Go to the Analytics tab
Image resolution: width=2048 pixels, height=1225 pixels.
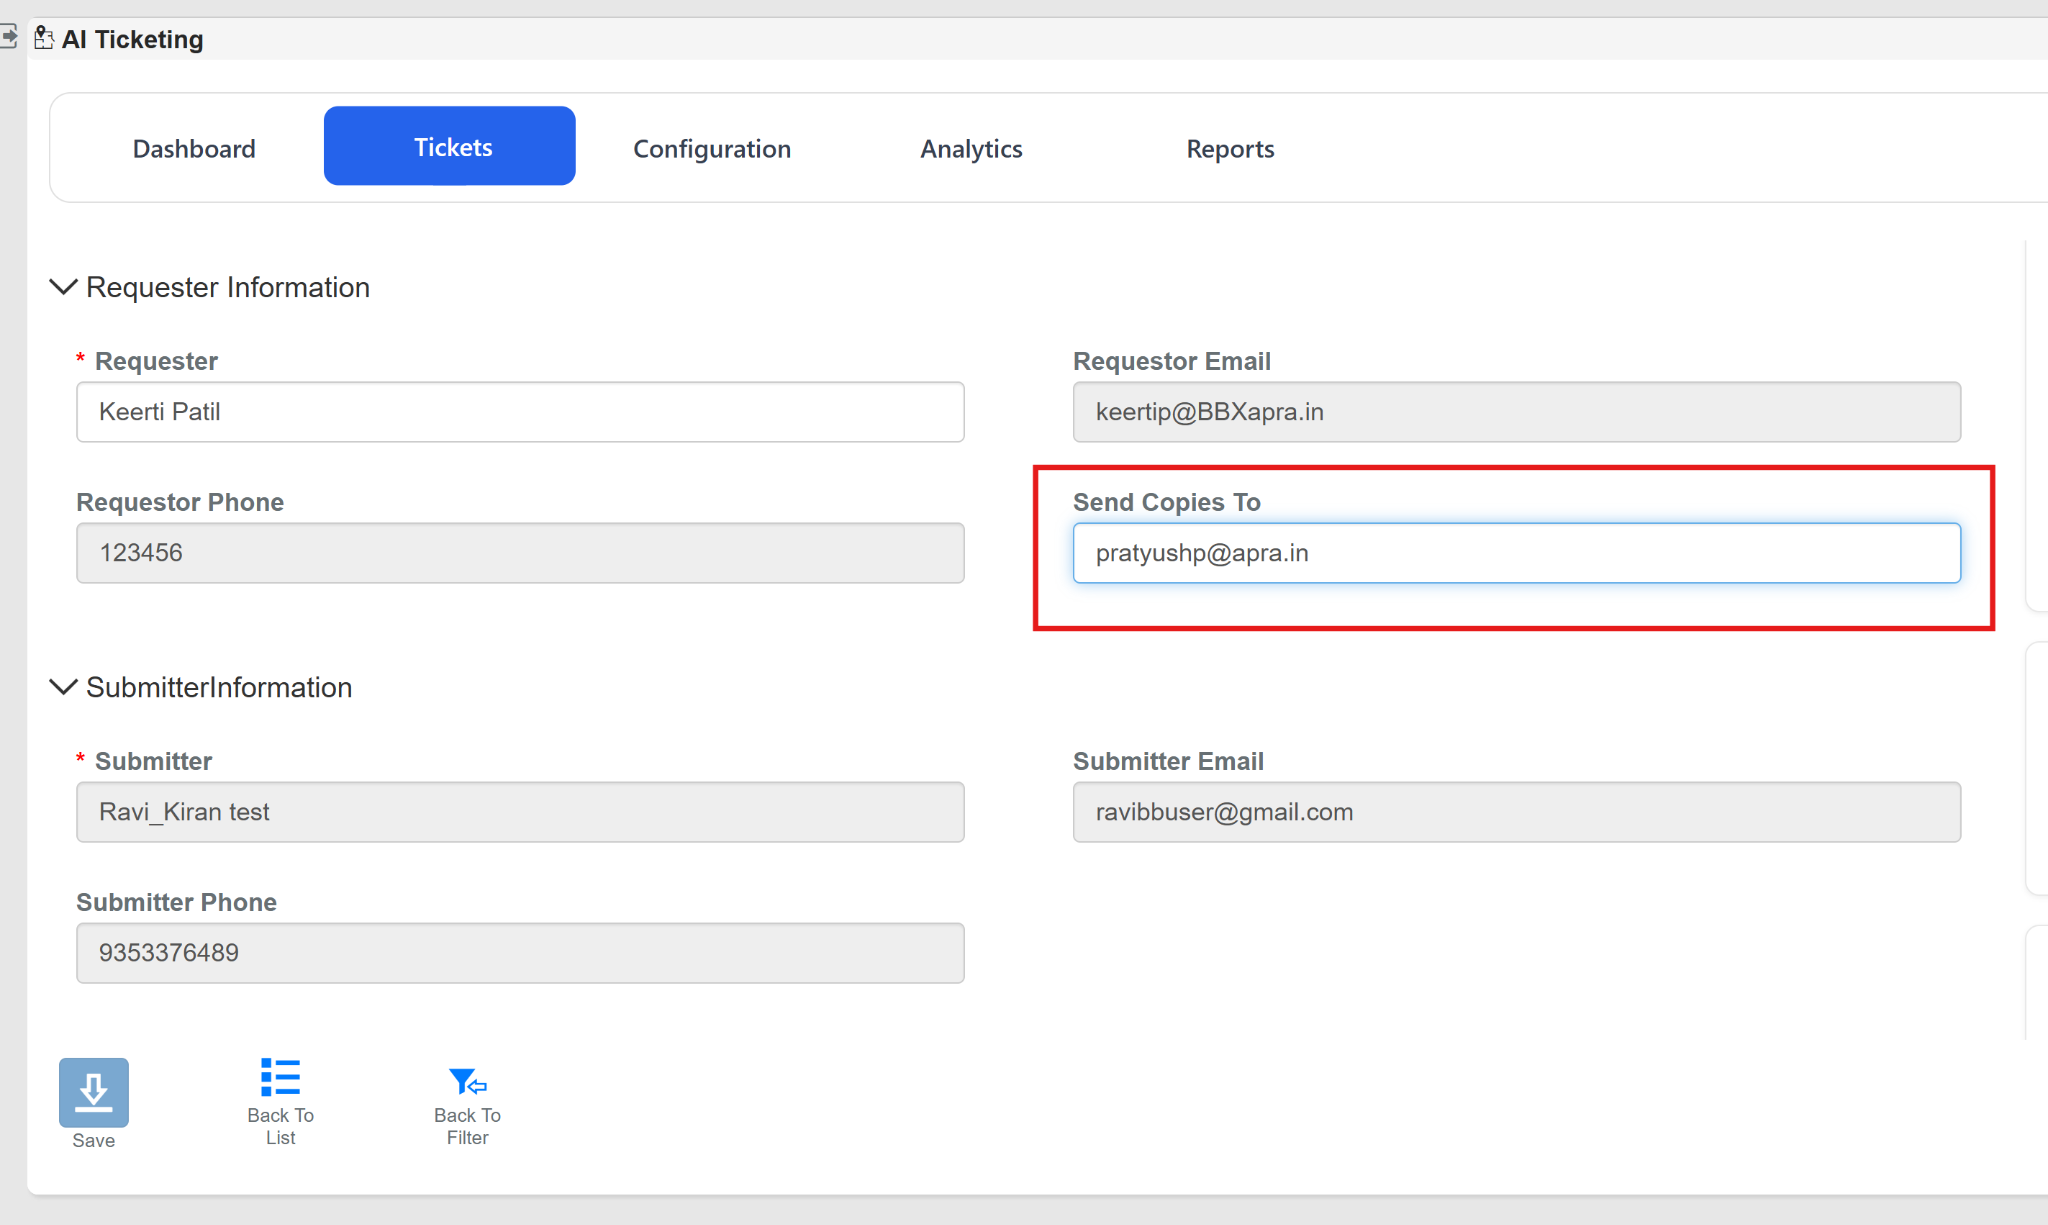[x=971, y=148]
